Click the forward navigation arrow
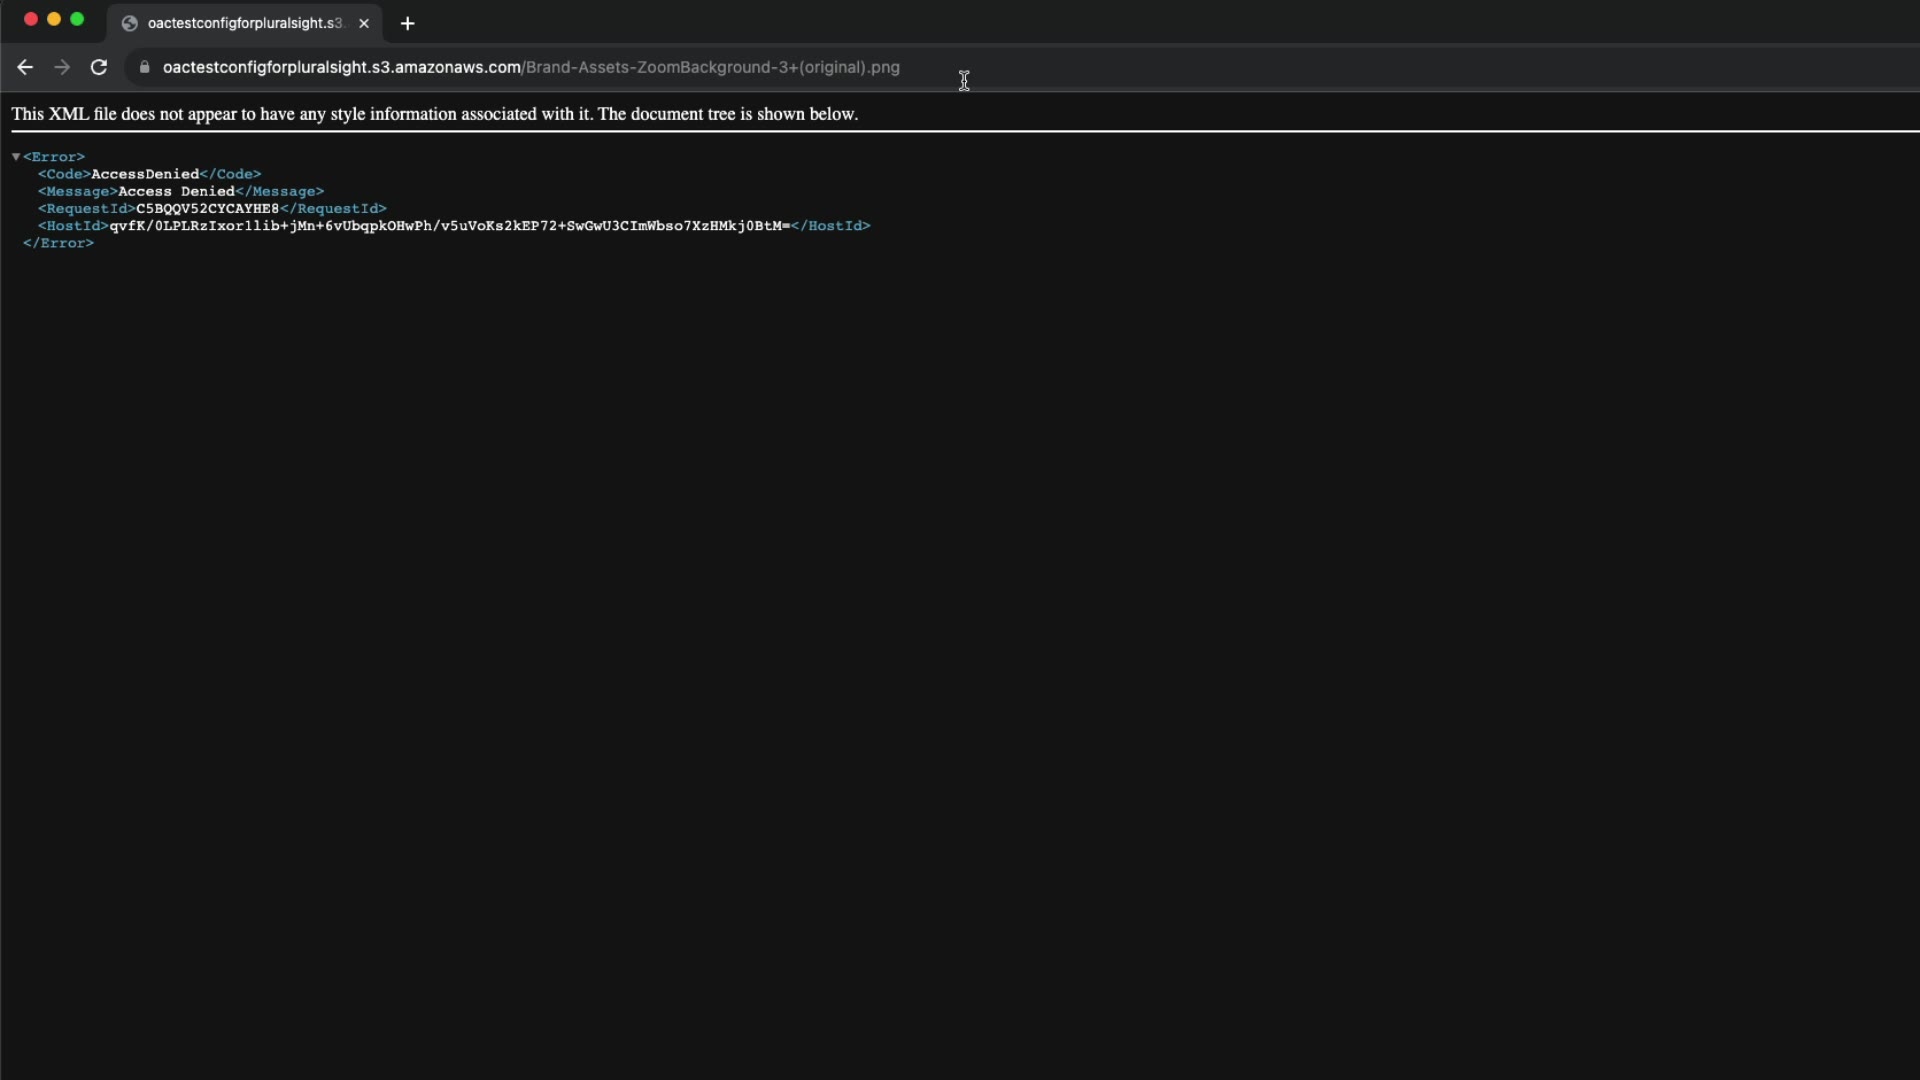The width and height of the screenshot is (1920, 1080). (62, 67)
